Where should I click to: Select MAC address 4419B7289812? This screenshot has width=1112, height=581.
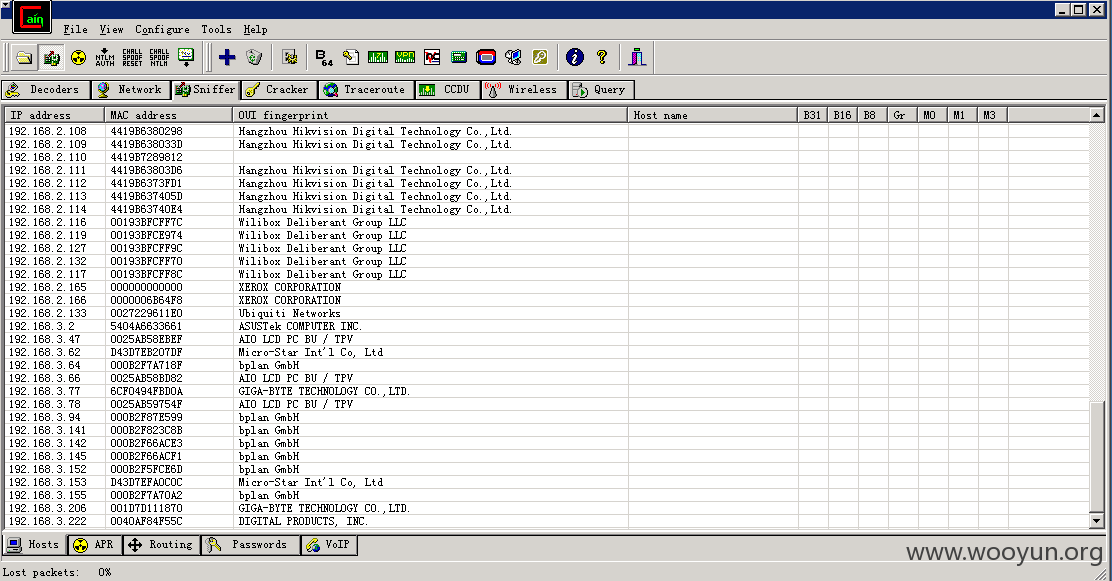(146, 157)
